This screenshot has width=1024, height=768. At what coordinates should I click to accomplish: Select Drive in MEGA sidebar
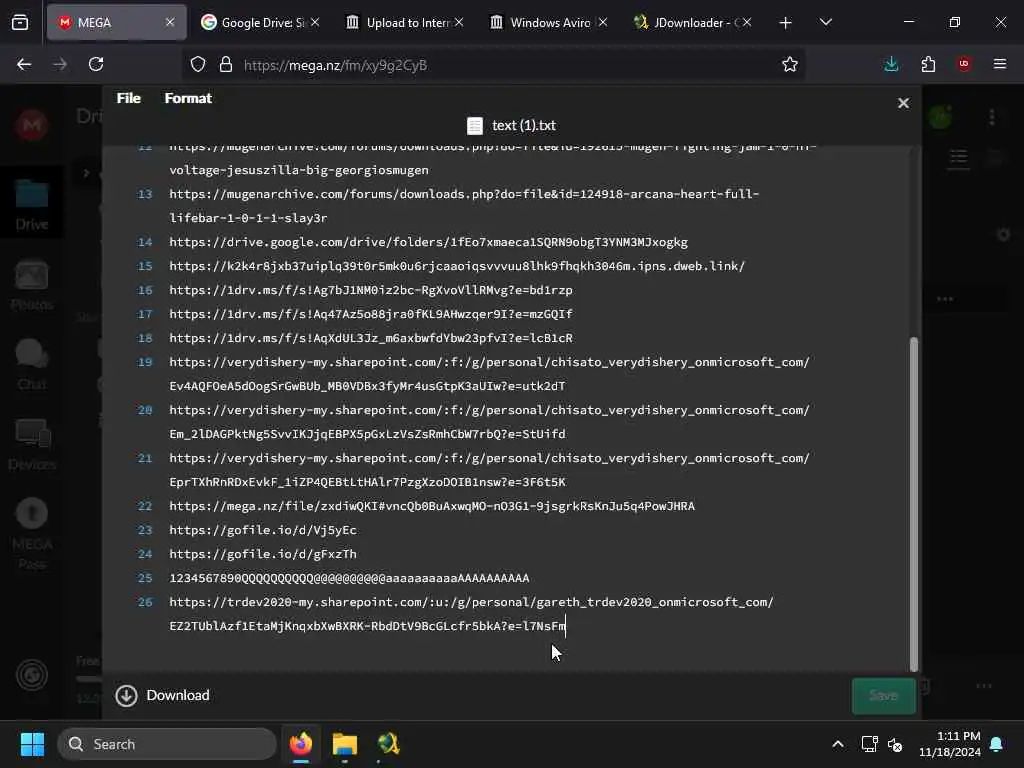click(31, 205)
